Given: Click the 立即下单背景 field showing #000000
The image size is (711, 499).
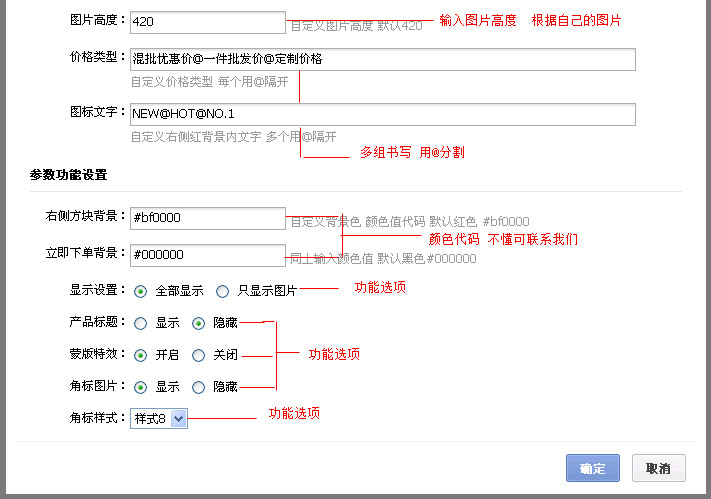Looking at the screenshot, I should [207, 255].
